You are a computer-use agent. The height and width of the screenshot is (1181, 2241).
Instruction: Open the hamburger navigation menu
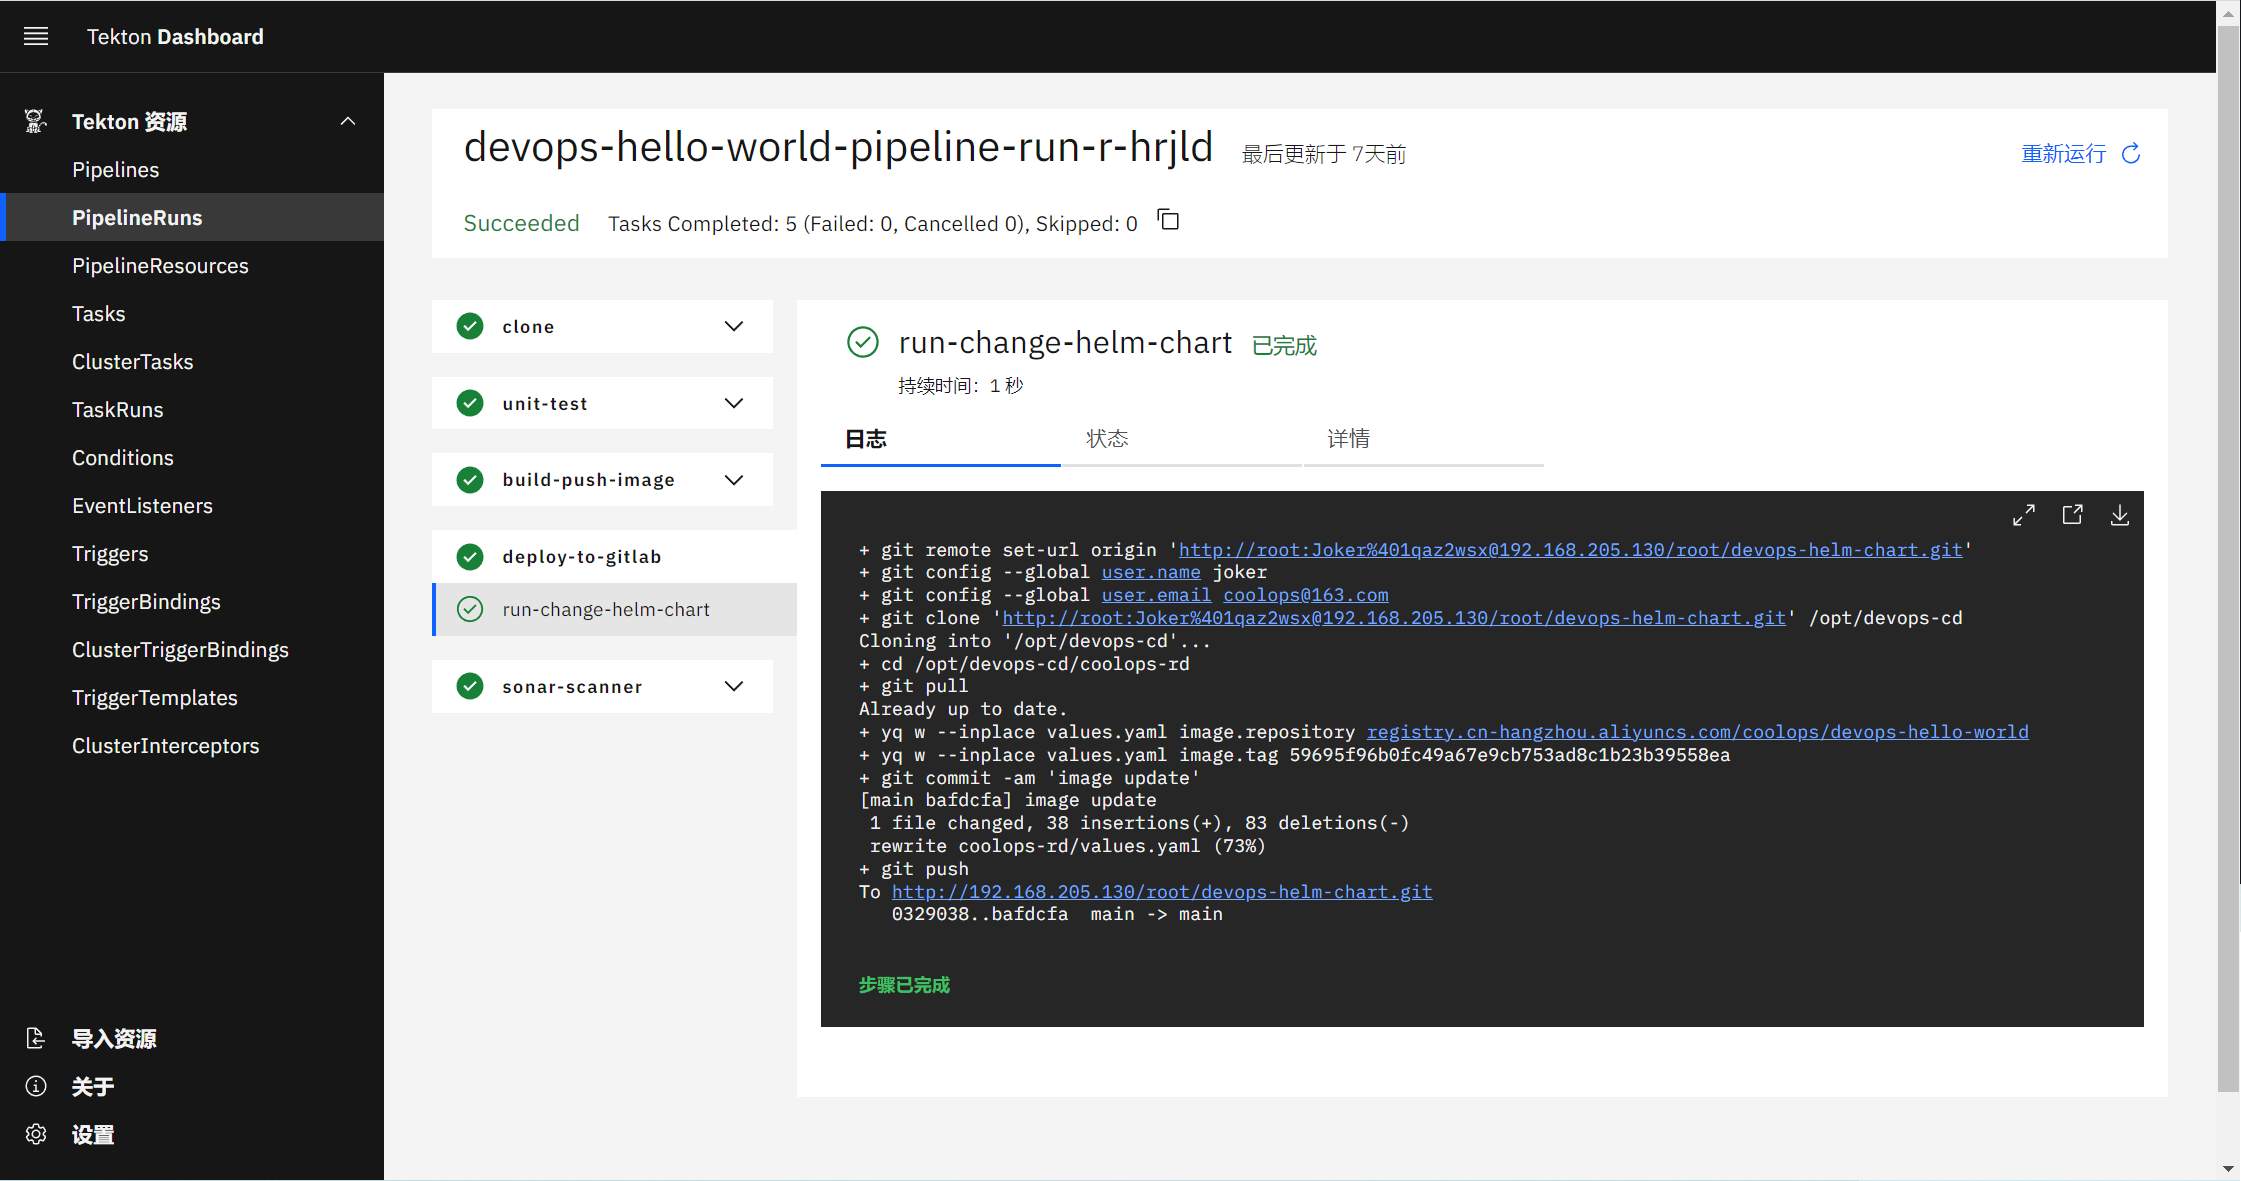click(36, 37)
